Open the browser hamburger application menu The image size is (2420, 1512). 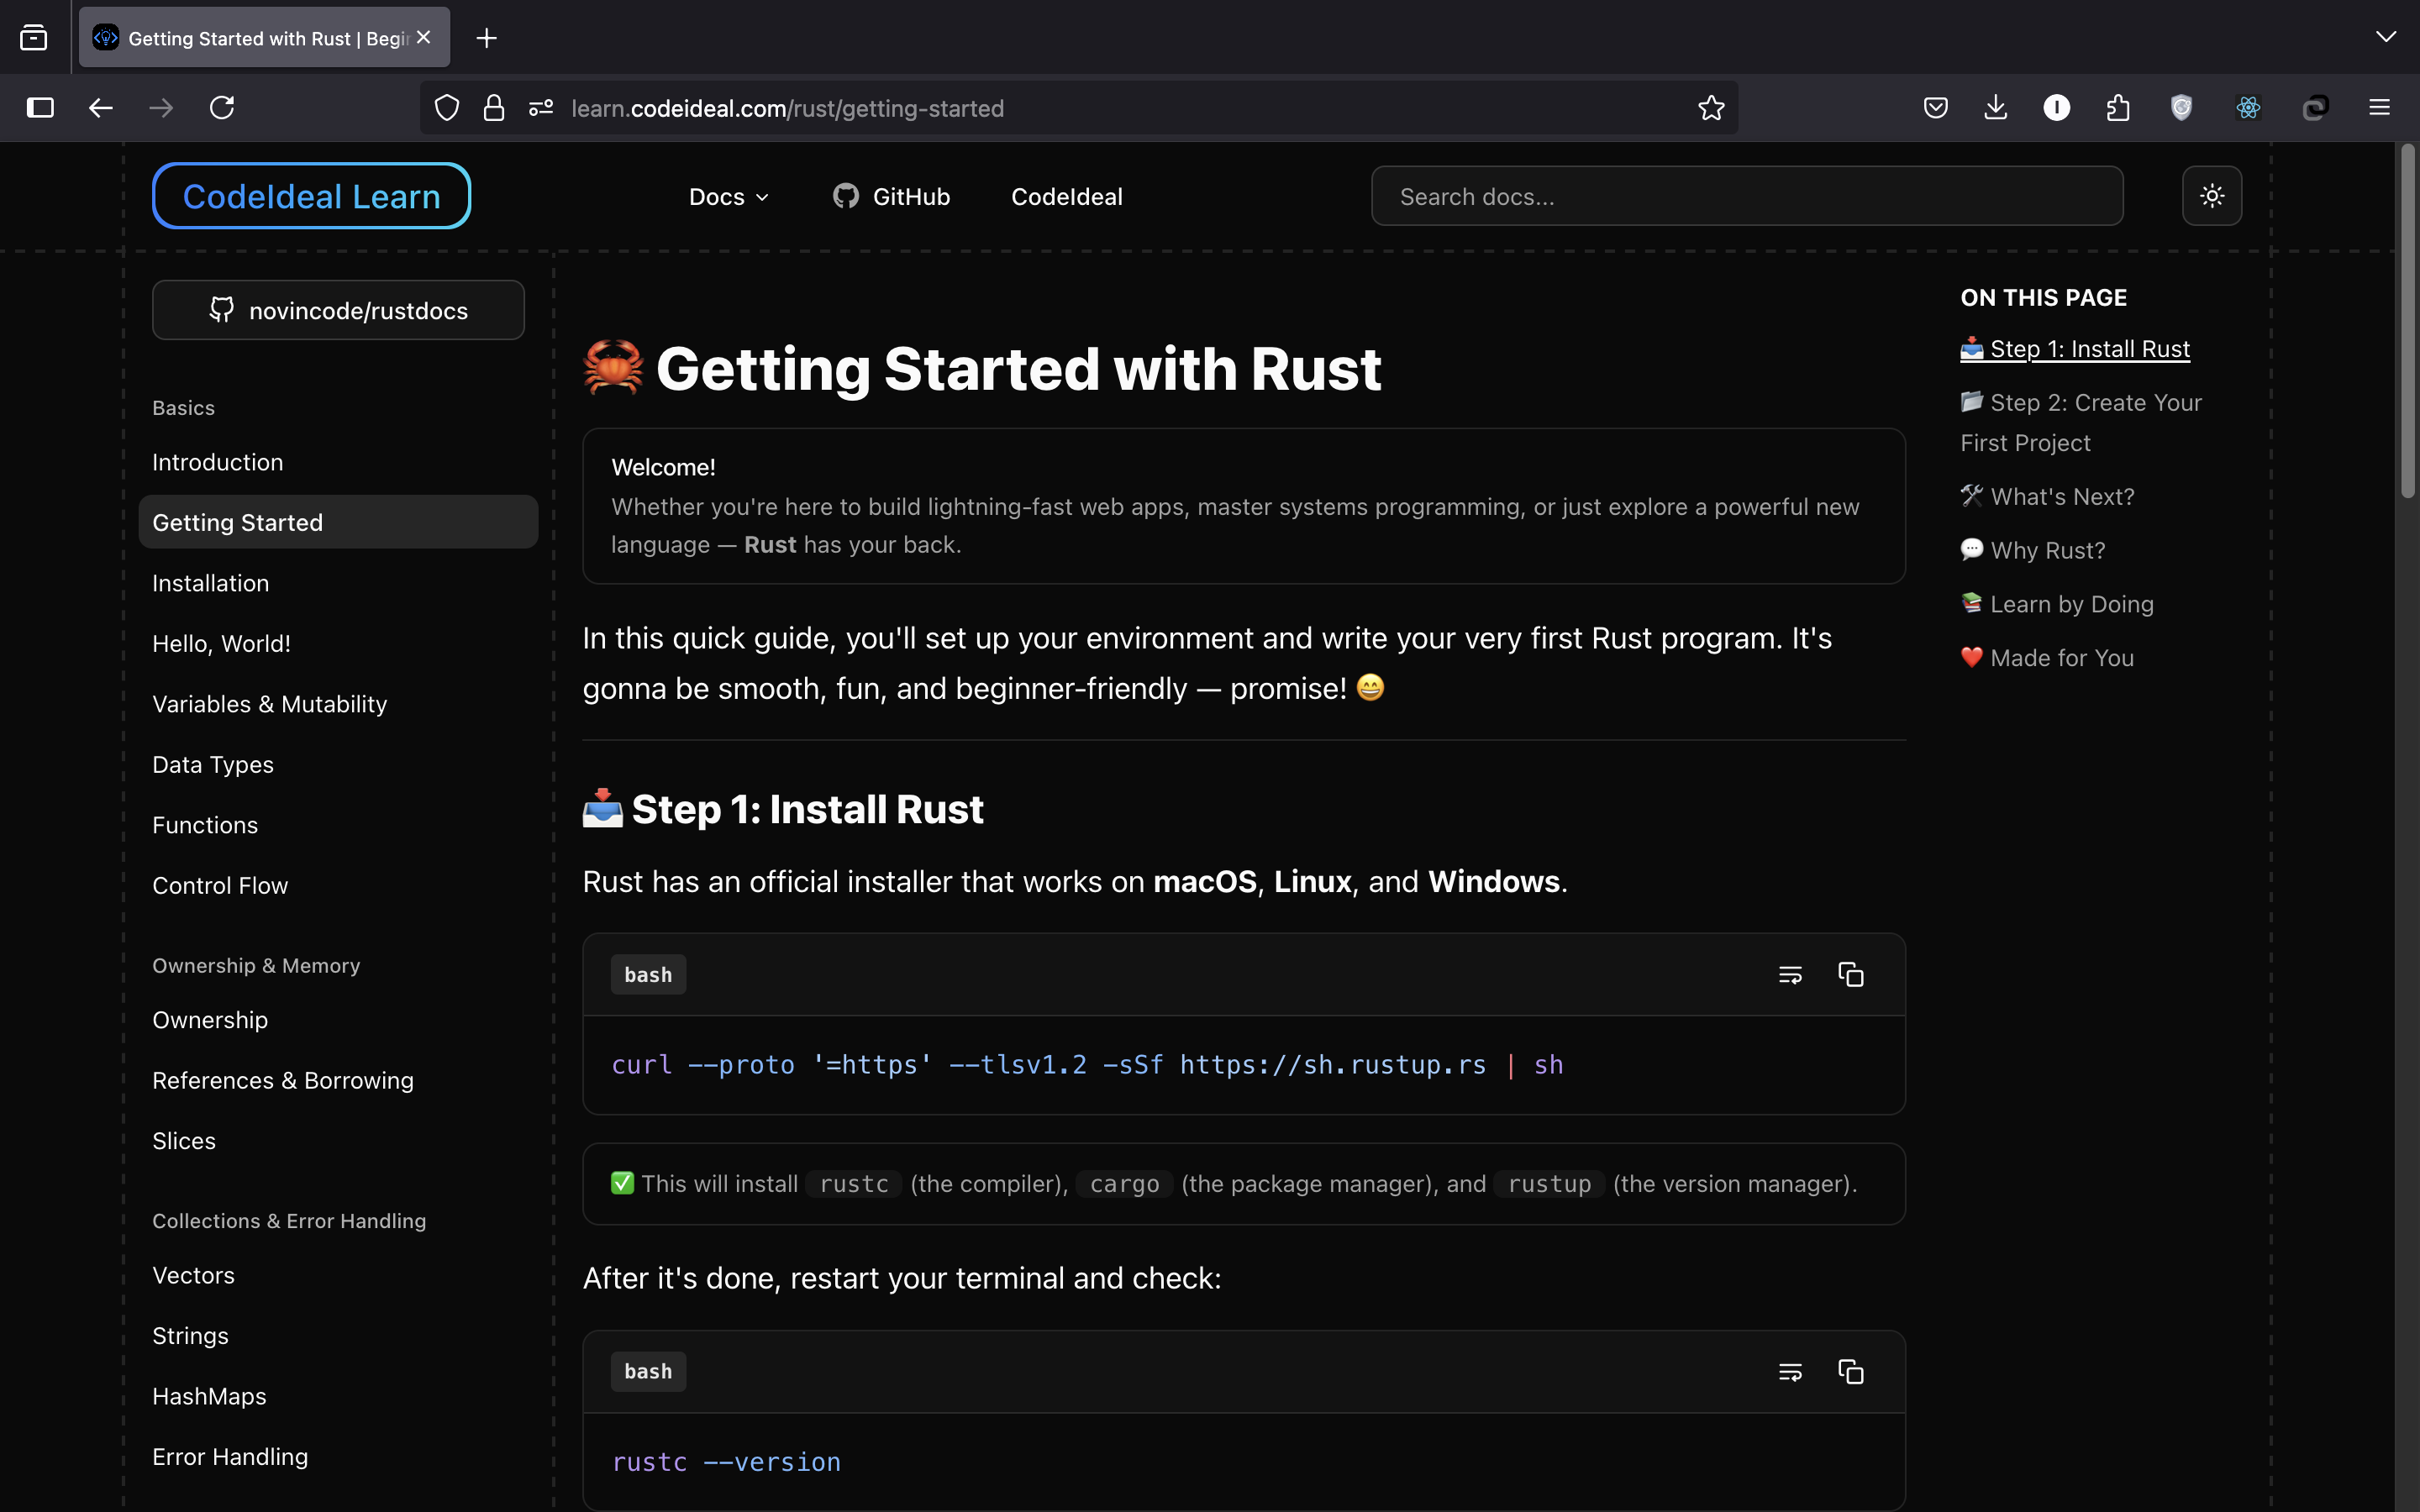2379,108
